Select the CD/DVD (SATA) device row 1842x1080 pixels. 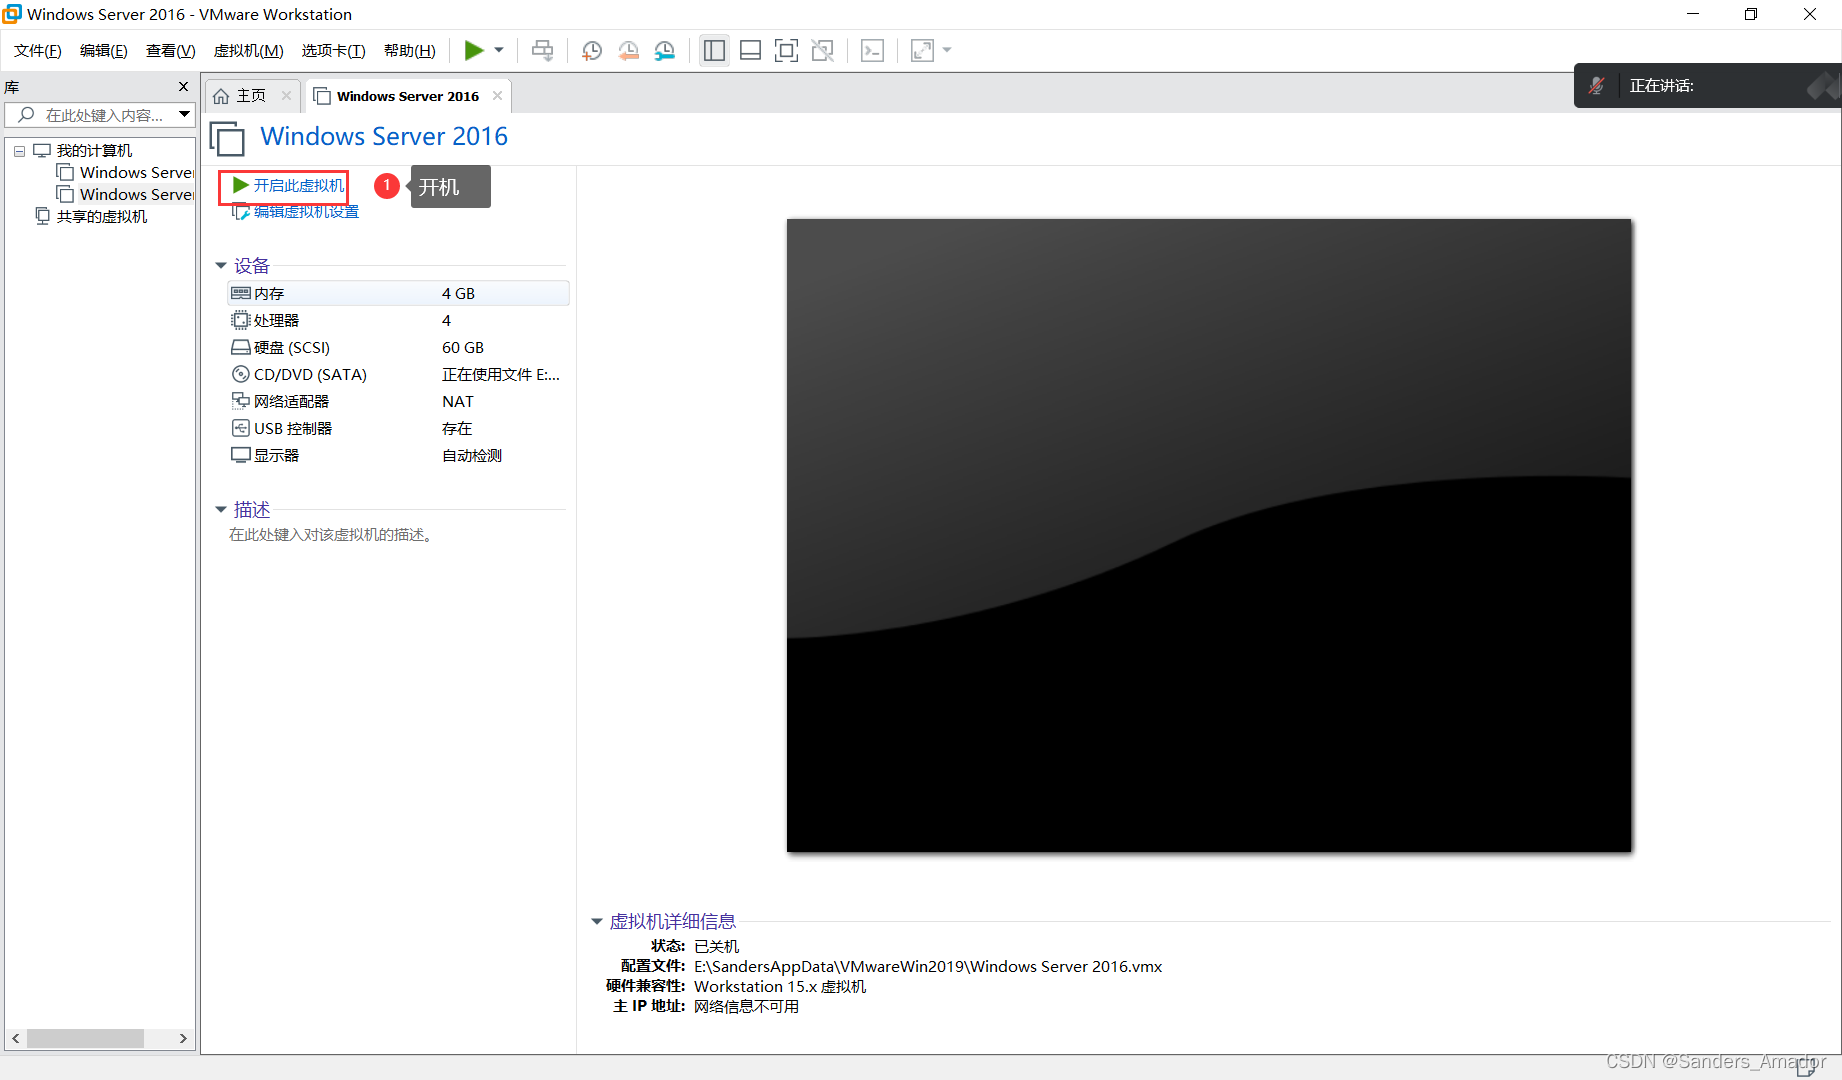coord(399,374)
